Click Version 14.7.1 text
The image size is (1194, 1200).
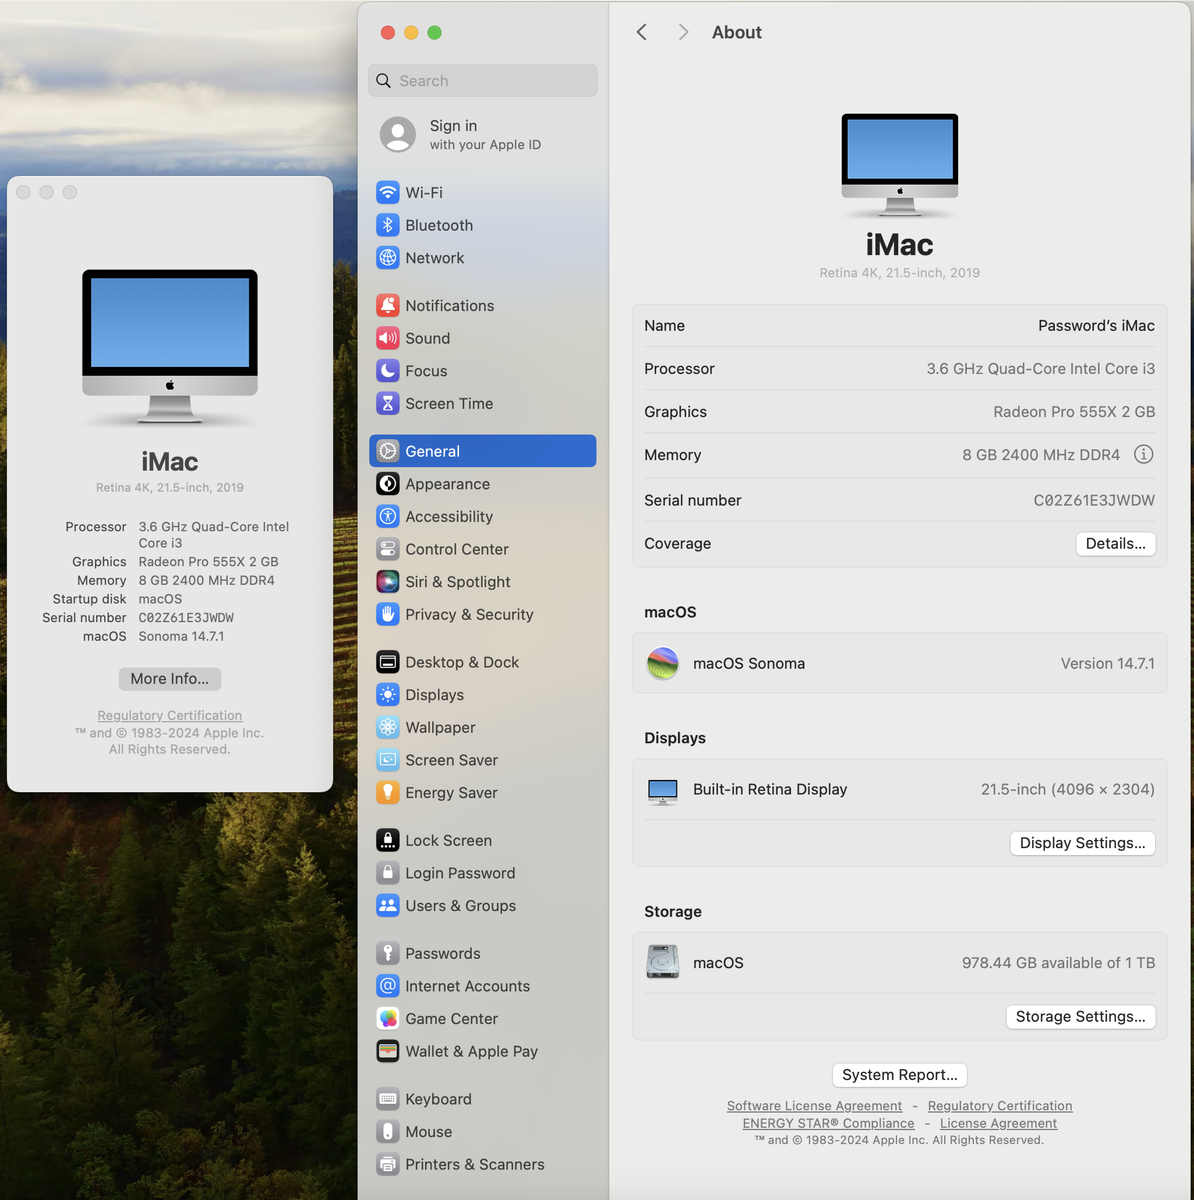click(x=1107, y=663)
